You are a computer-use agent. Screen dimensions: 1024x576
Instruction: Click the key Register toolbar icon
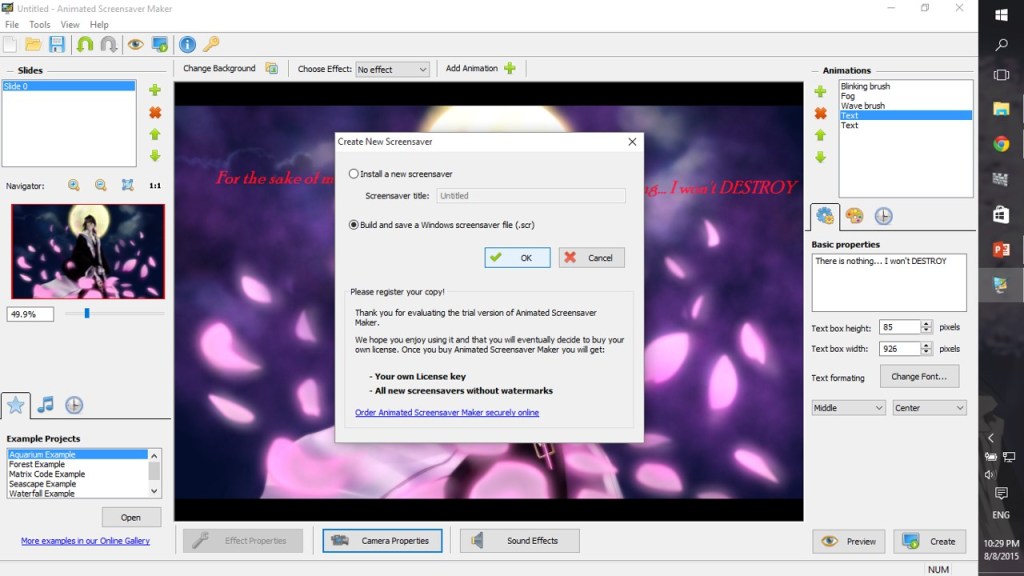point(211,44)
